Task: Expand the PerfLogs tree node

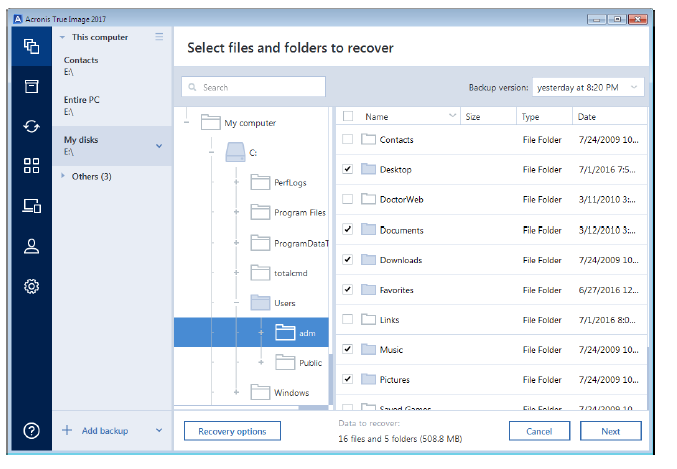Action: (x=237, y=182)
